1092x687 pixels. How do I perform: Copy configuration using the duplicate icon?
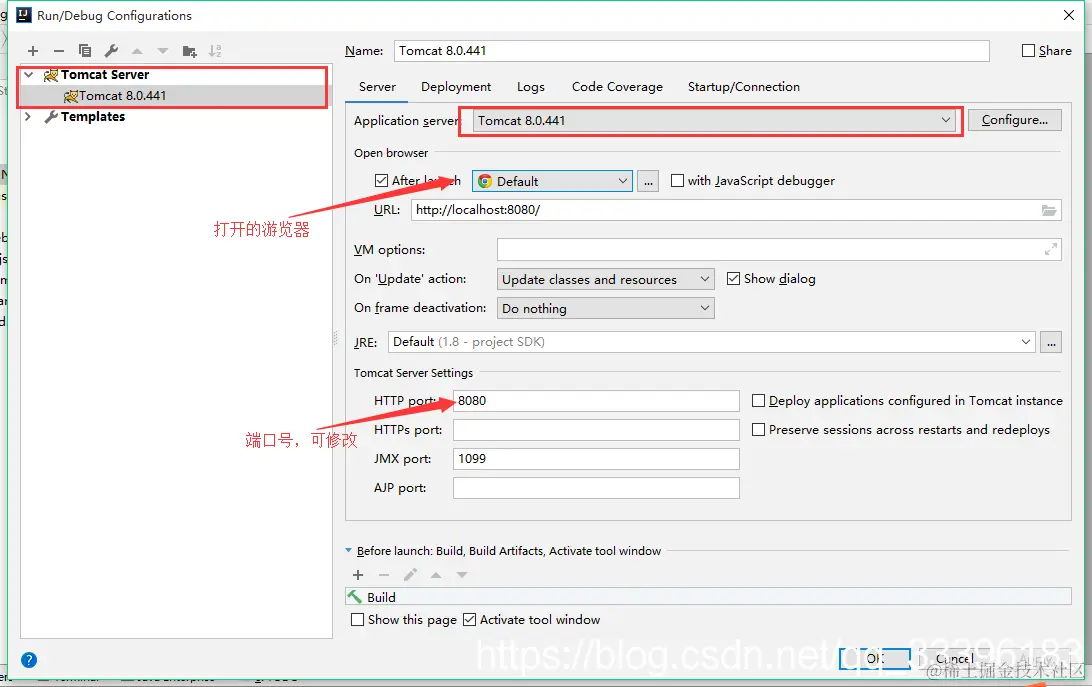[x=85, y=51]
